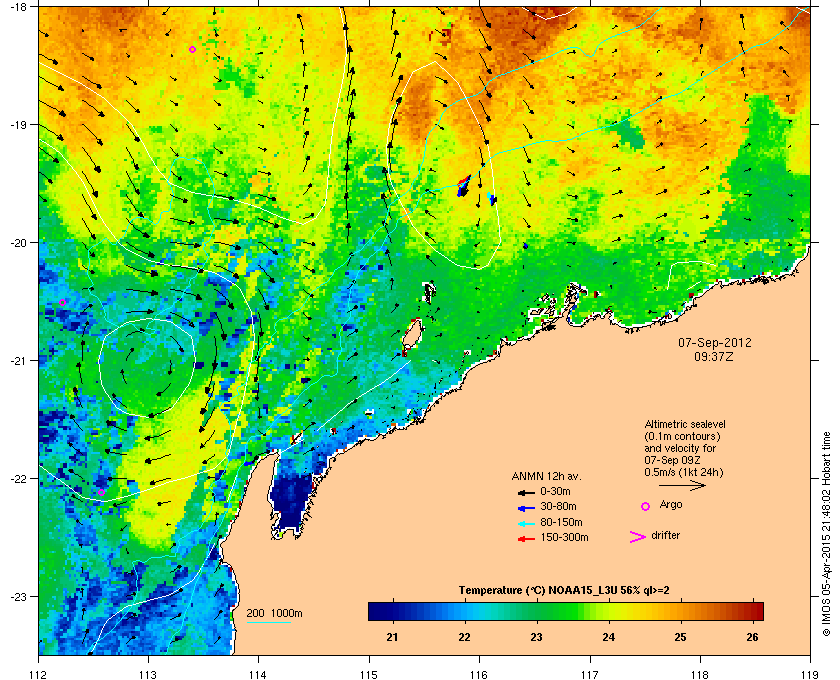840x680 pixels.
Task: Click the dark blue end of temperature colorbar
Action: (x=375, y=611)
